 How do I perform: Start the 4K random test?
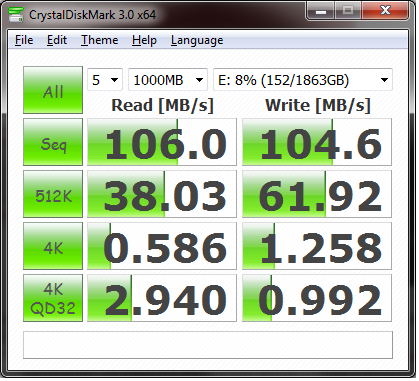[53, 246]
